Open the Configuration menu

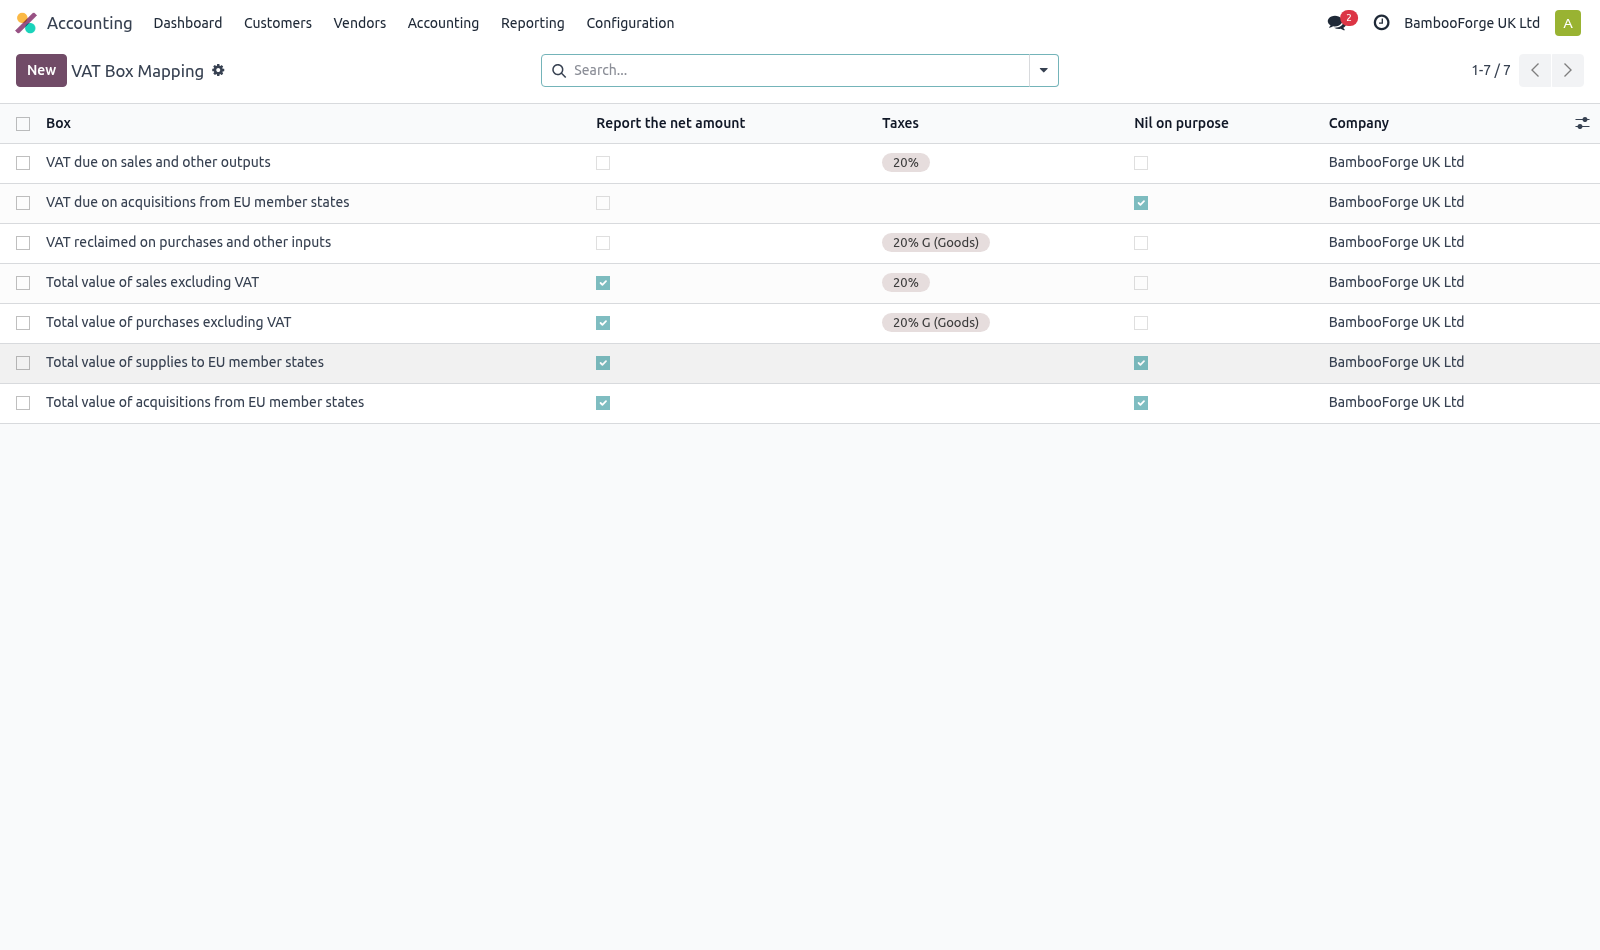click(630, 23)
